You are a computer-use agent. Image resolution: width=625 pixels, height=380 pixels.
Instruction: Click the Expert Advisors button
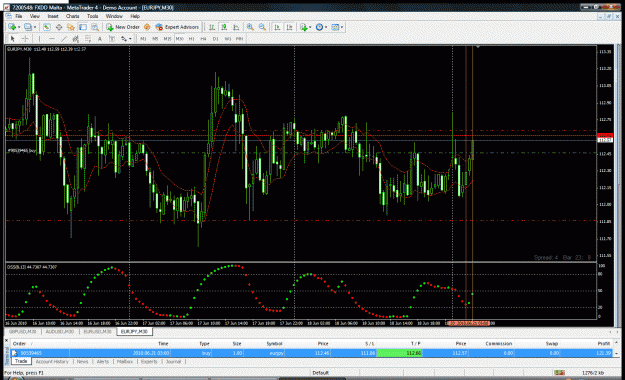coord(177,27)
